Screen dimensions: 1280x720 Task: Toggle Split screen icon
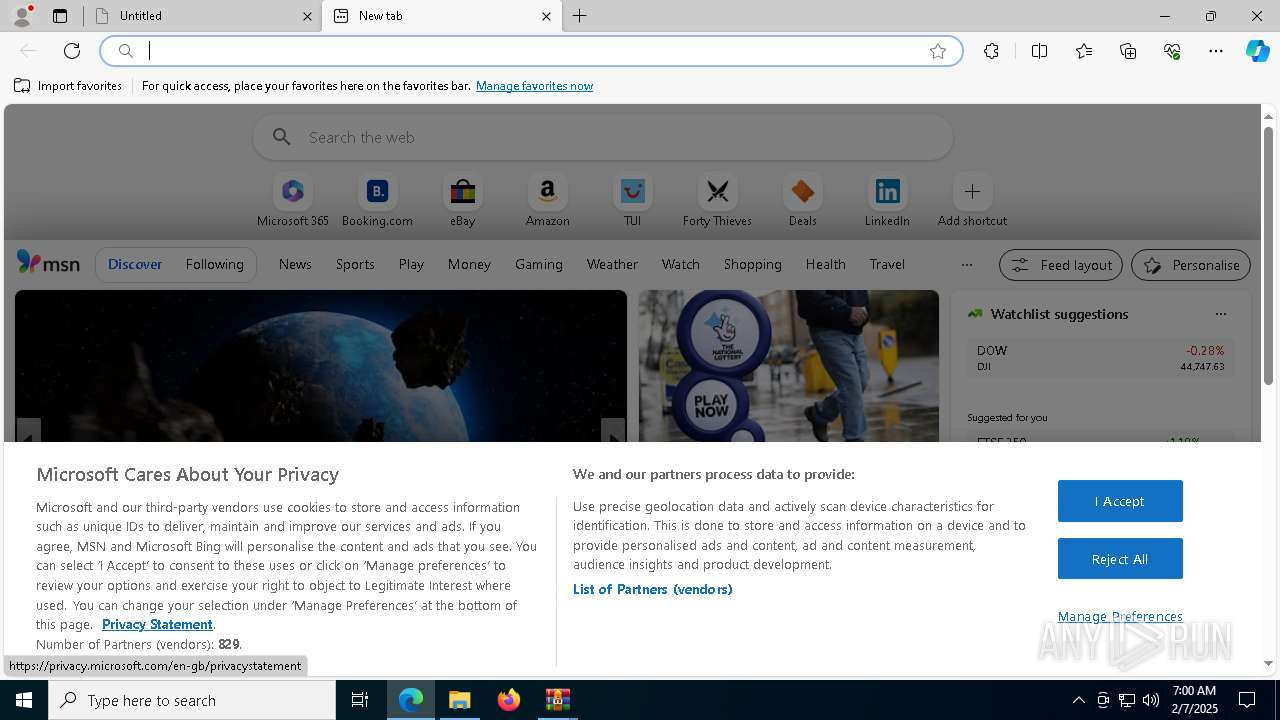[x=1039, y=51]
